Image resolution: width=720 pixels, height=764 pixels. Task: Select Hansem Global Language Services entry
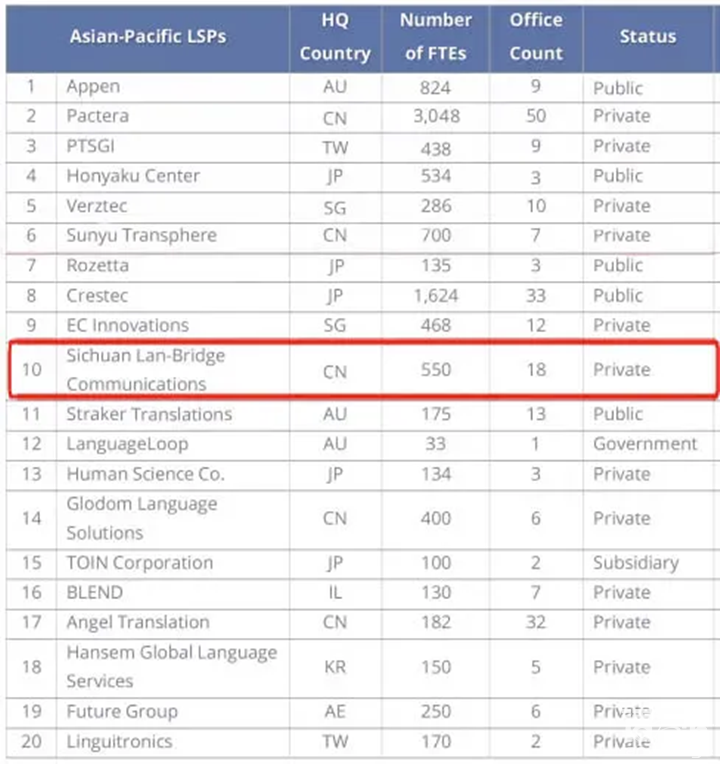pos(171,666)
